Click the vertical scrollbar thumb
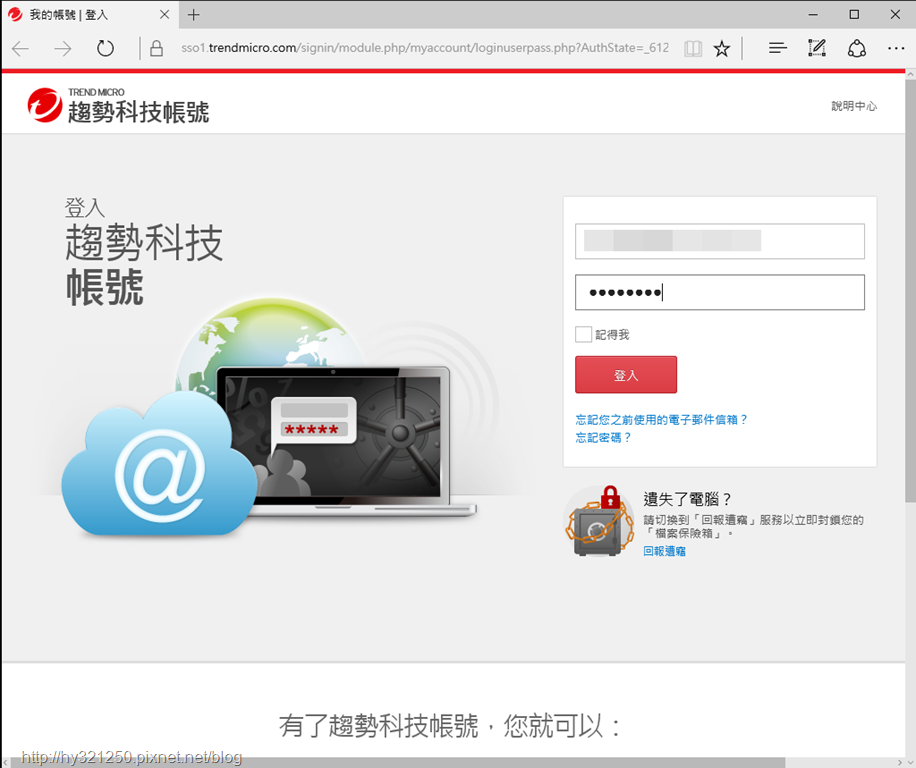The width and height of the screenshot is (916, 768). tap(910, 290)
